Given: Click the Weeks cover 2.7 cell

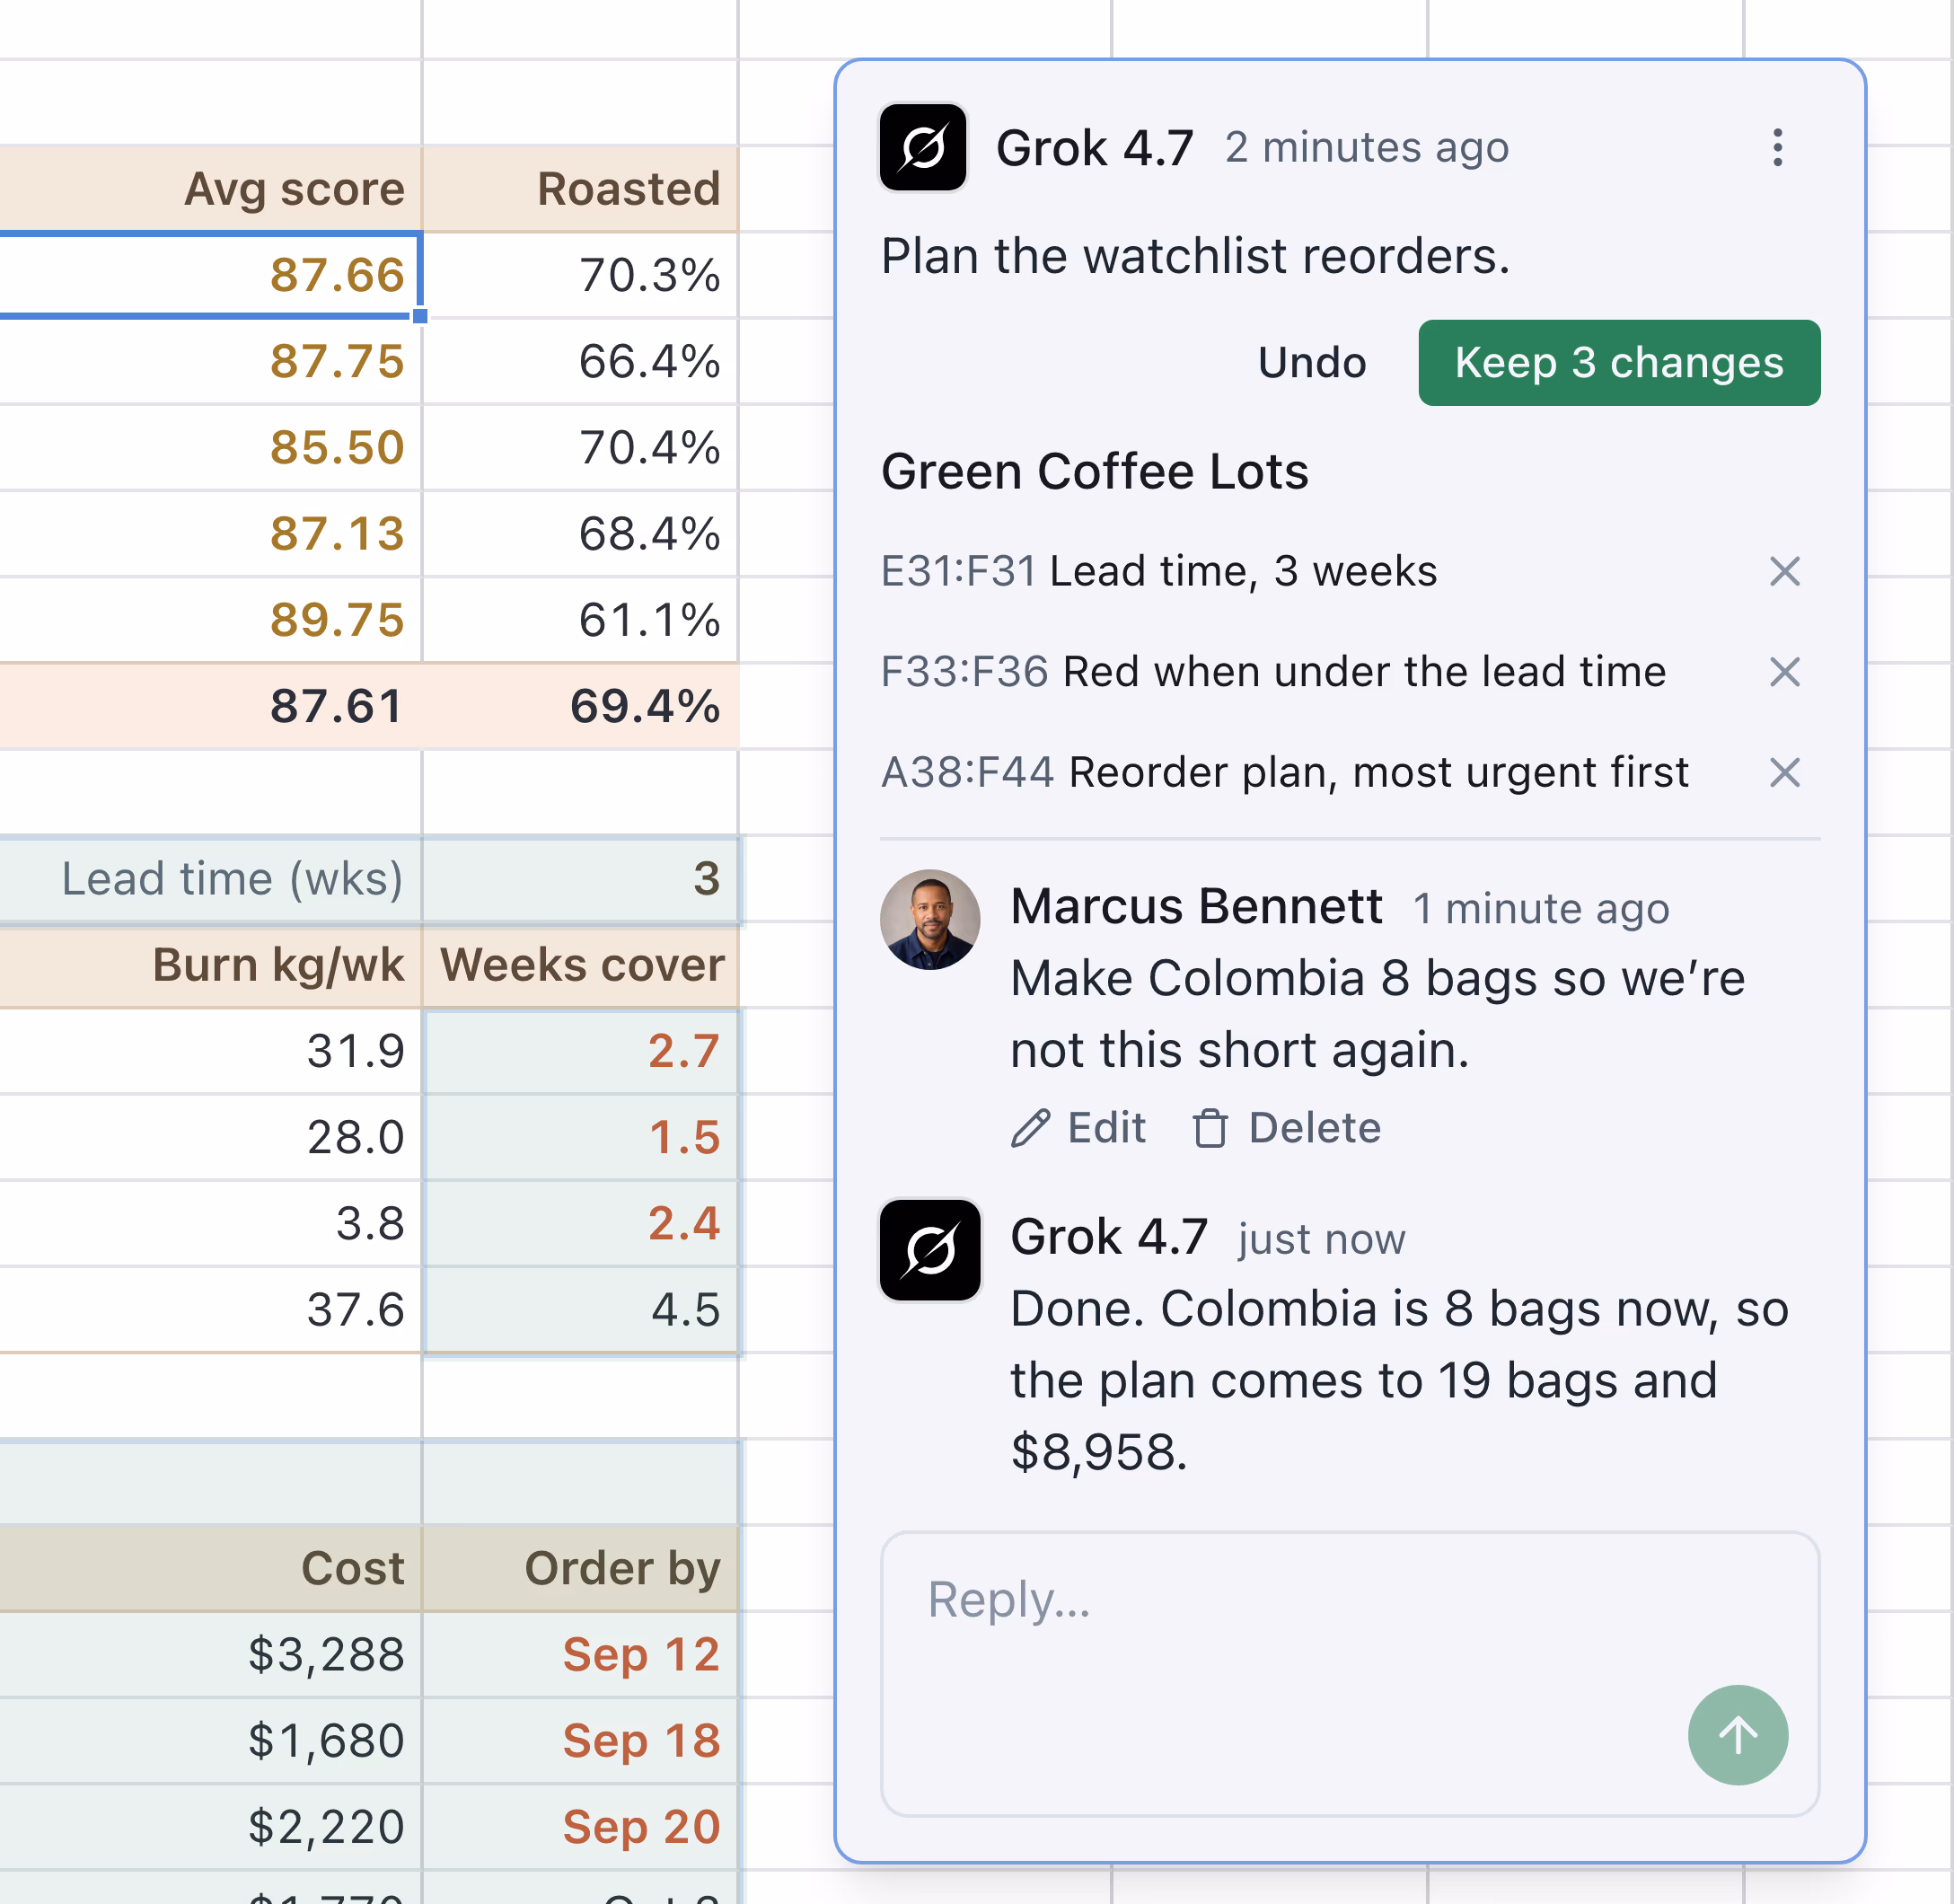Looking at the screenshot, I should 580,1051.
